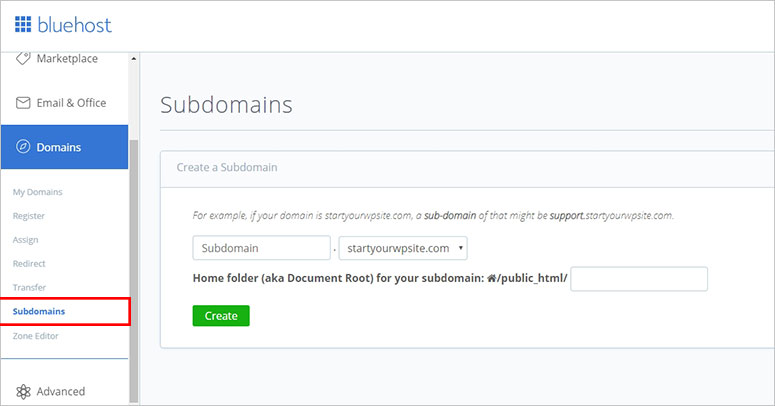
Task: Click the bluehost grid logo icon
Action: [x=23, y=24]
